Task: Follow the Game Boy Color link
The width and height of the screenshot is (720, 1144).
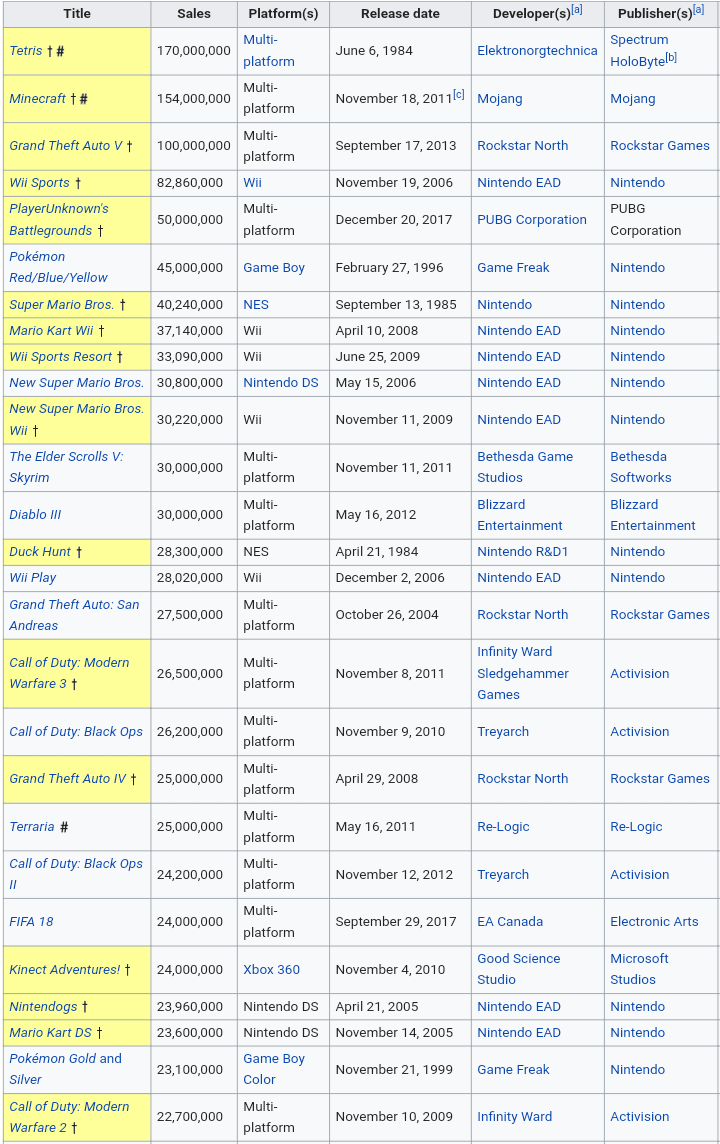Action: coord(274,1070)
